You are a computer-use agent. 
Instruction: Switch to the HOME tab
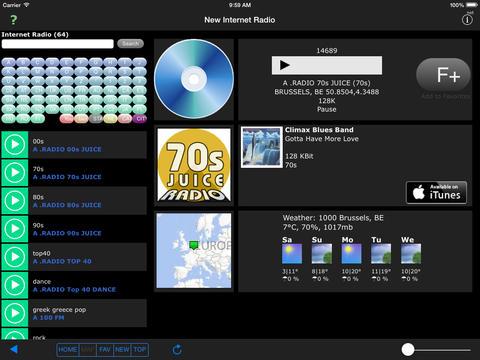68,350
